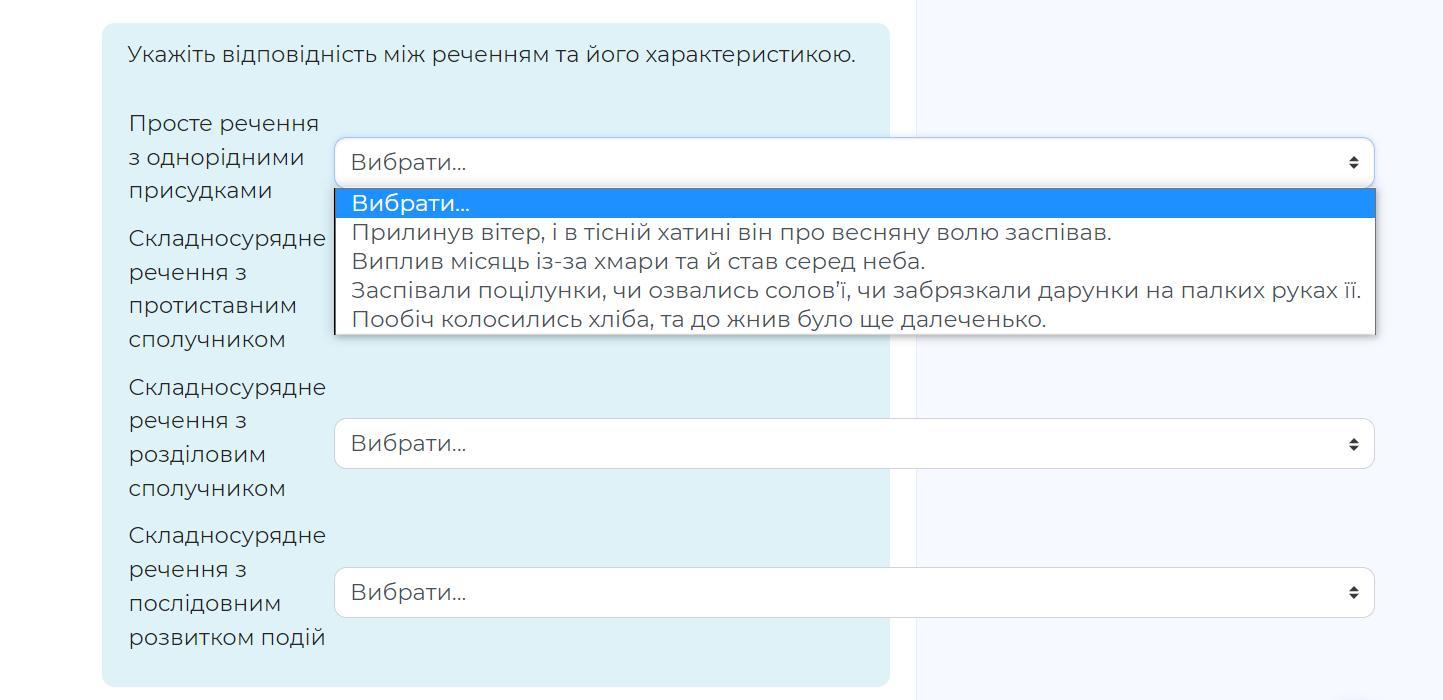1443x700 pixels.
Task: Click the label mentioning "розділовим сполучником"
Action: coord(227,437)
